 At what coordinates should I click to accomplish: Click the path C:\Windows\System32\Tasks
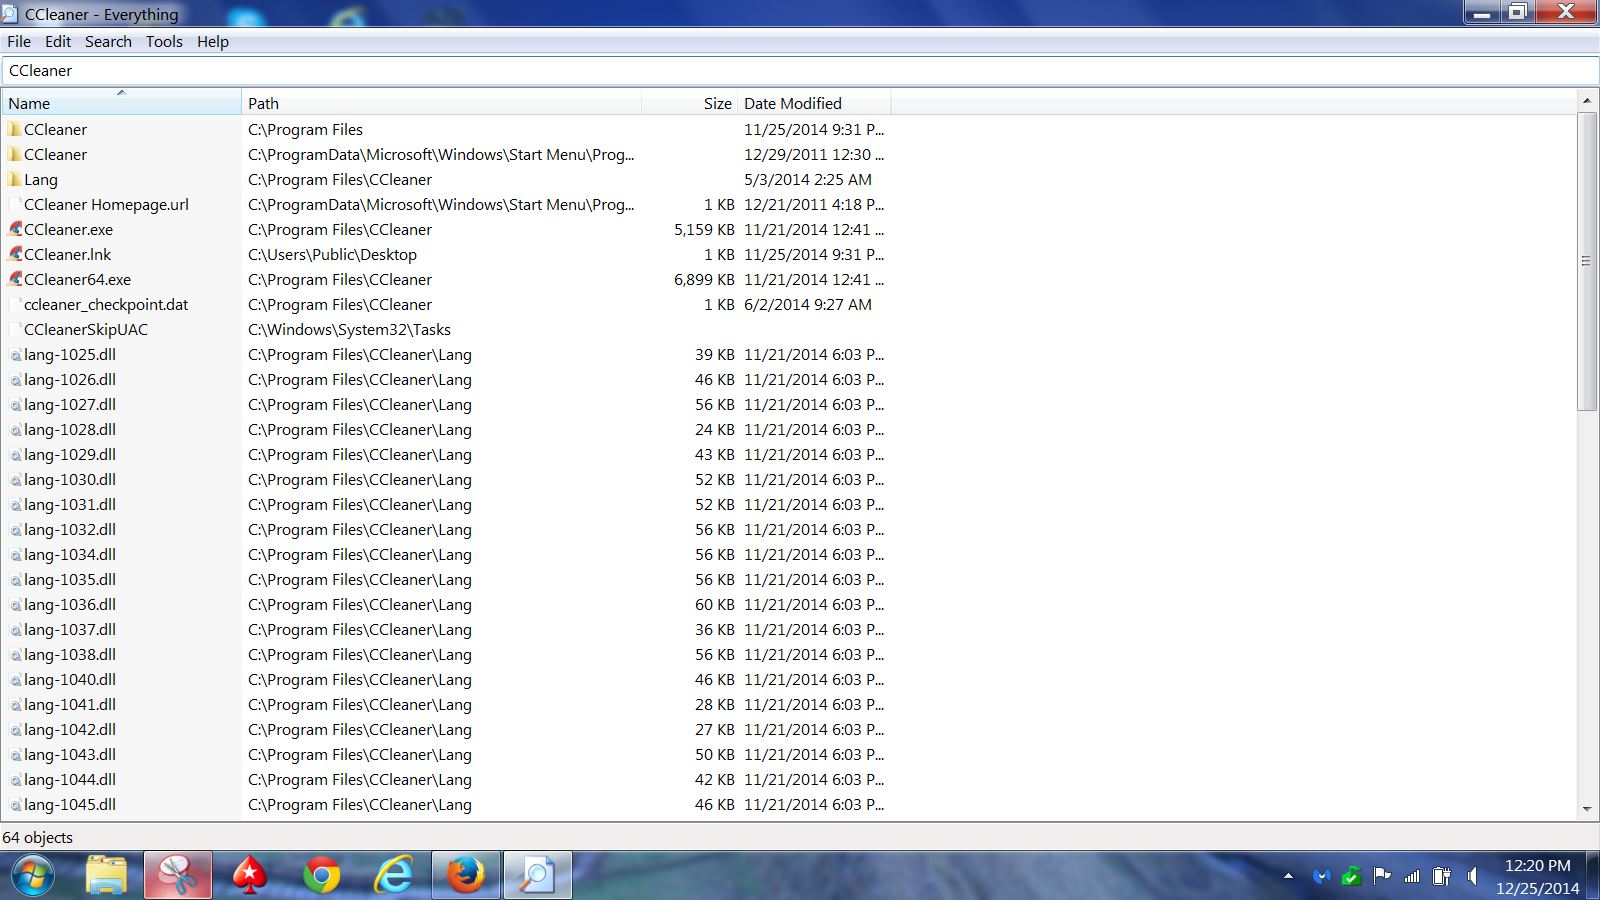point(349,329)
